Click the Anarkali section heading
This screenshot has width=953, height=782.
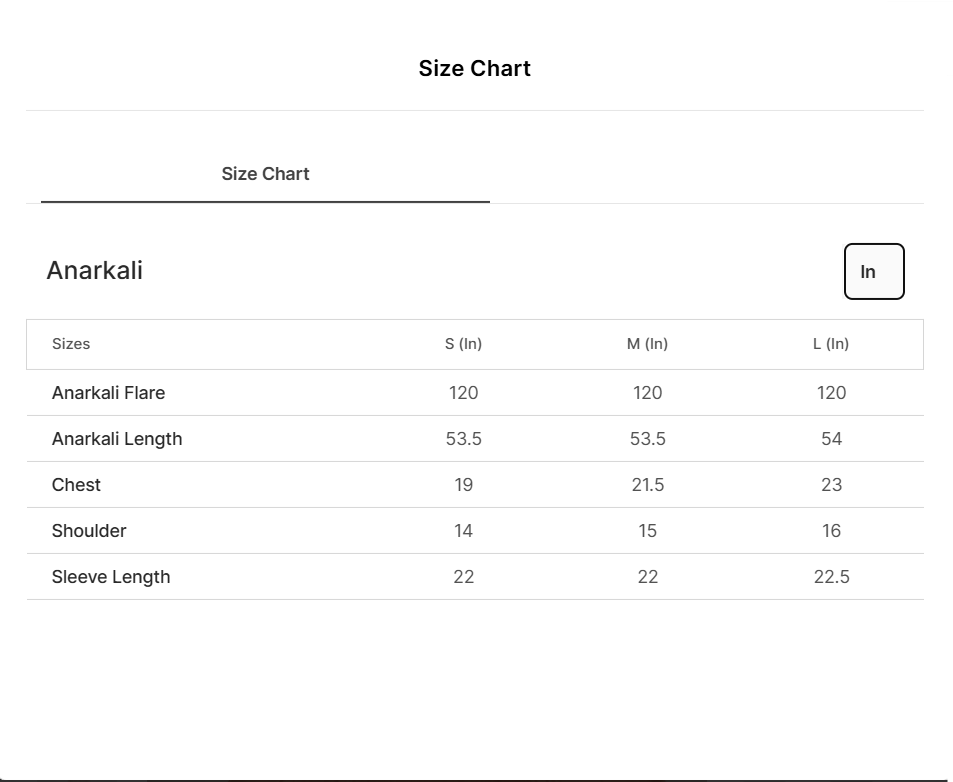[95, 271]
